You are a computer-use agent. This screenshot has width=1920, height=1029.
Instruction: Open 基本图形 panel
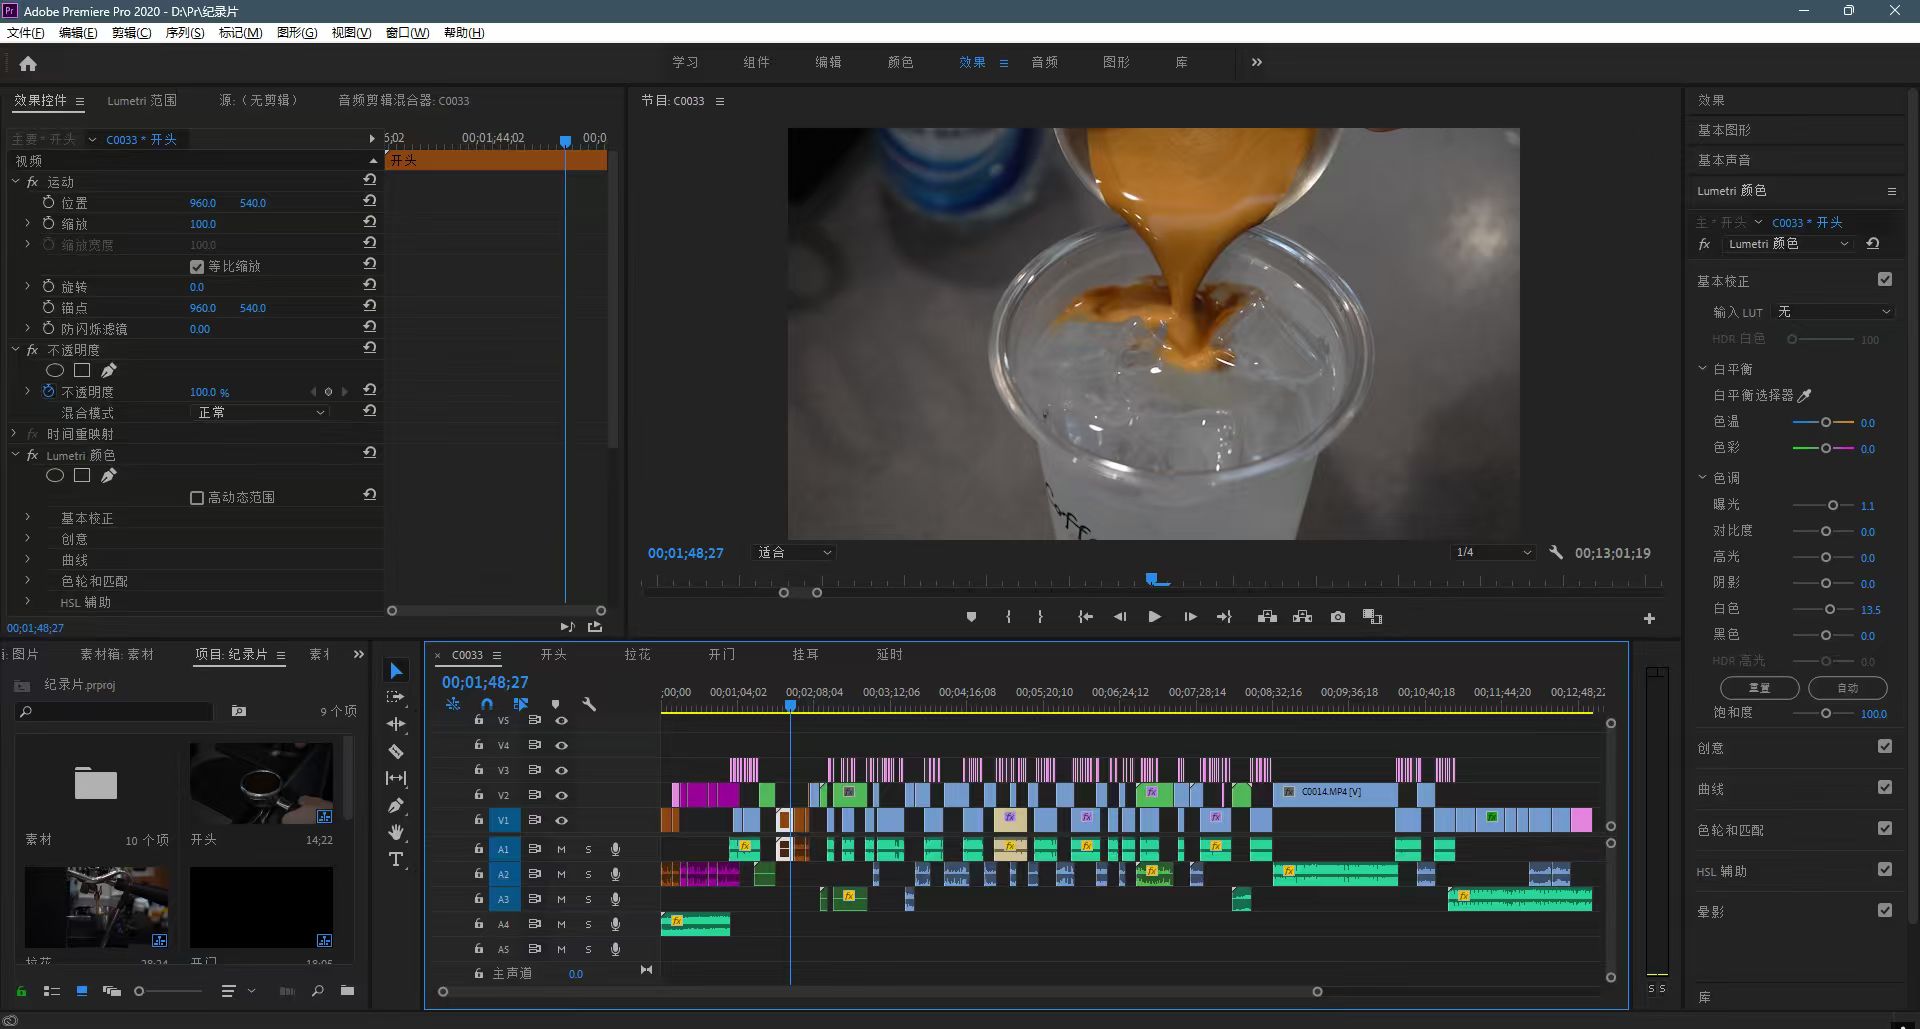(x=1724, y=130)
